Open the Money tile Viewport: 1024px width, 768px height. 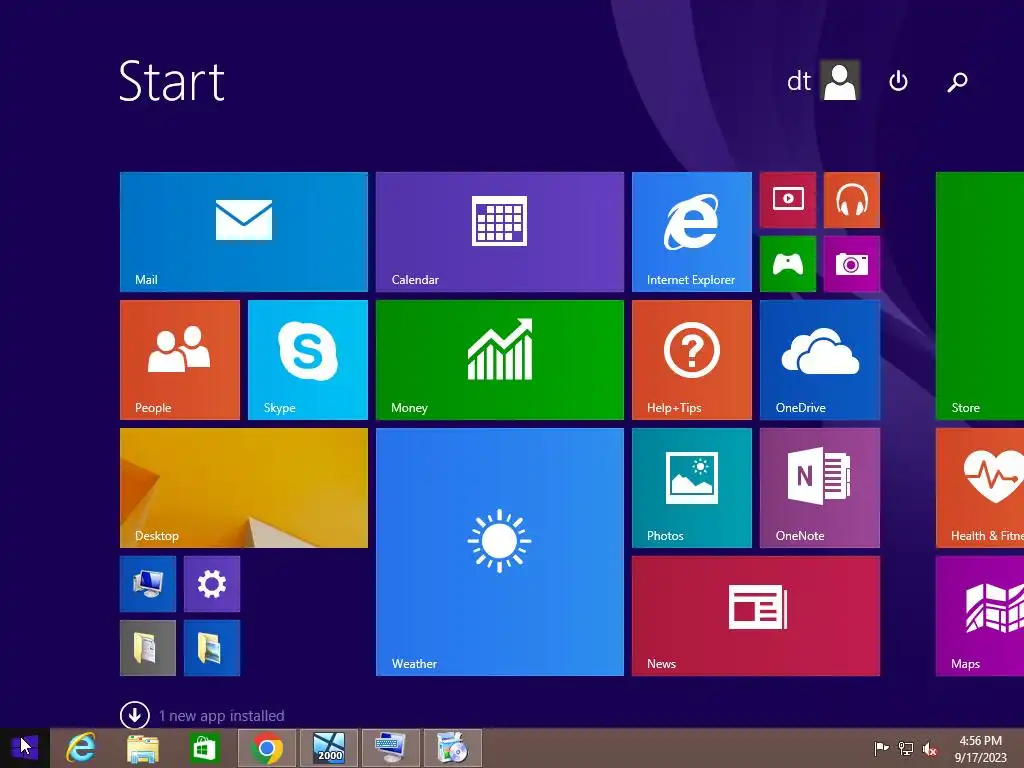500,360
